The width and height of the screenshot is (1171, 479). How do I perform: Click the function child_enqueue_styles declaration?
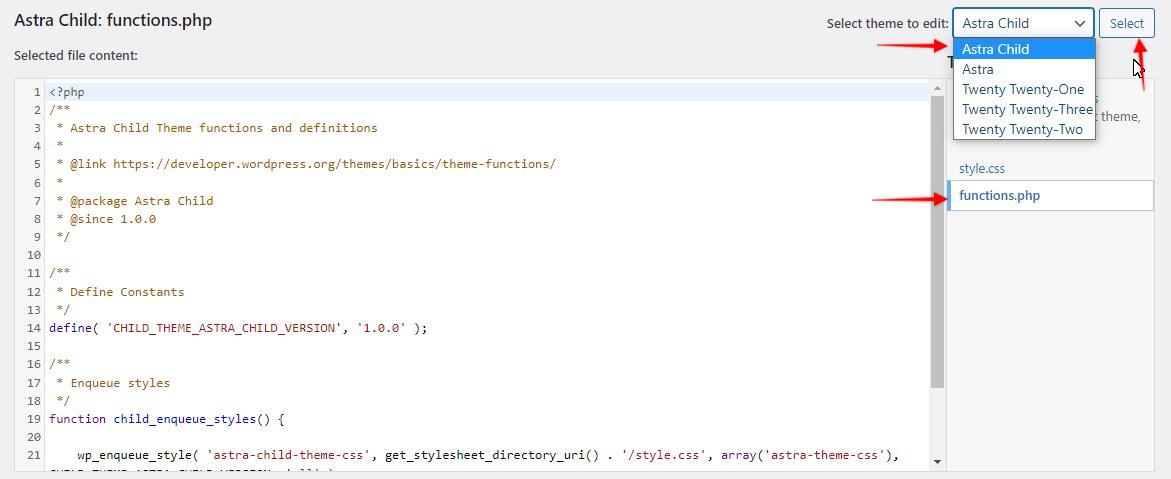(x=166, y=419)
